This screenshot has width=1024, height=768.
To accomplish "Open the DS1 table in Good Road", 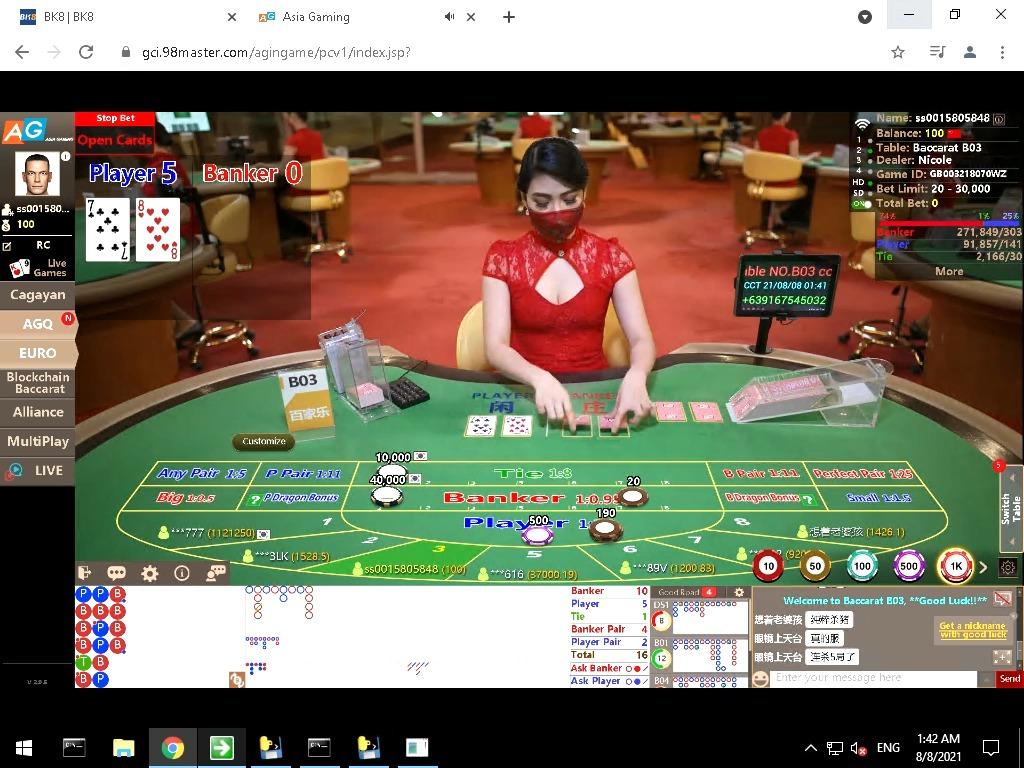I will [x=699, y=618].
